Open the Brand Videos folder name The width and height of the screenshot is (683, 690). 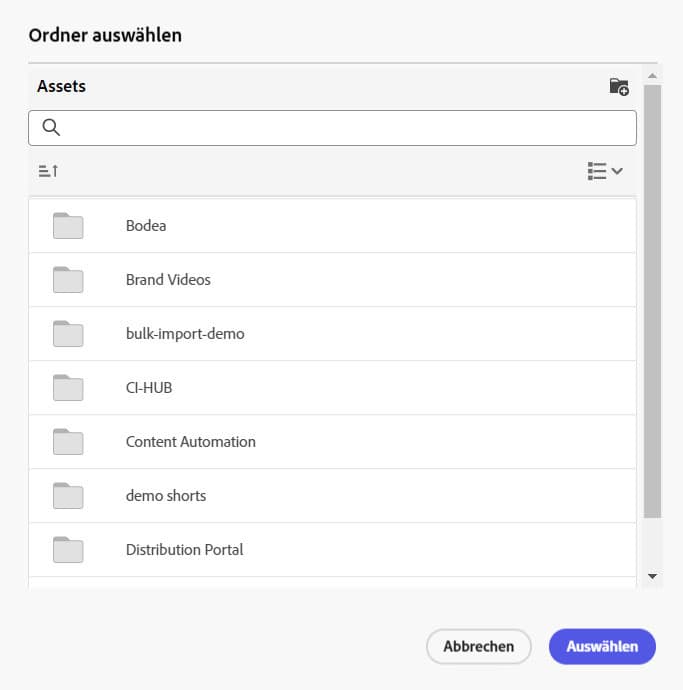coord(168,280)
